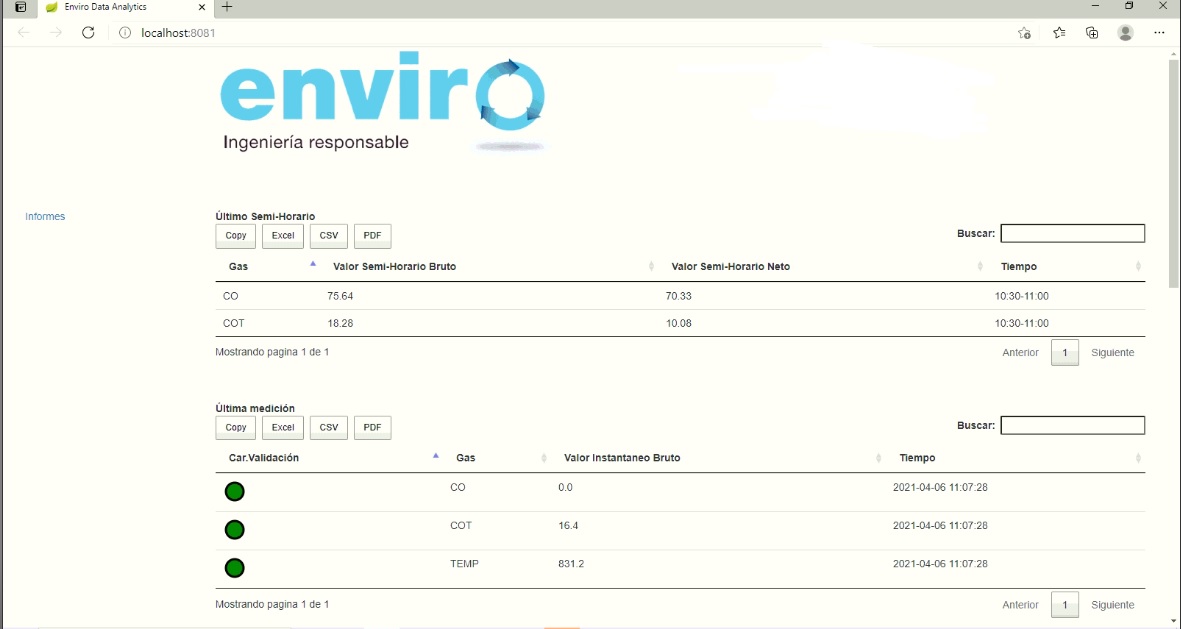1181x629 pixels.
Task: Select page 1 in Semi-Horario pagination
Action: (x=1065, y=353)
